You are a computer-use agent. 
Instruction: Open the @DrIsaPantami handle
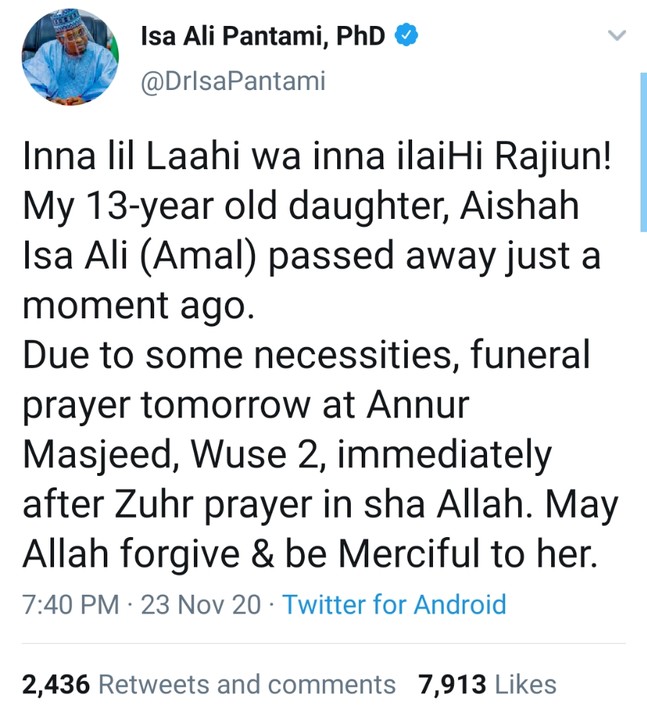coord(234,81)
